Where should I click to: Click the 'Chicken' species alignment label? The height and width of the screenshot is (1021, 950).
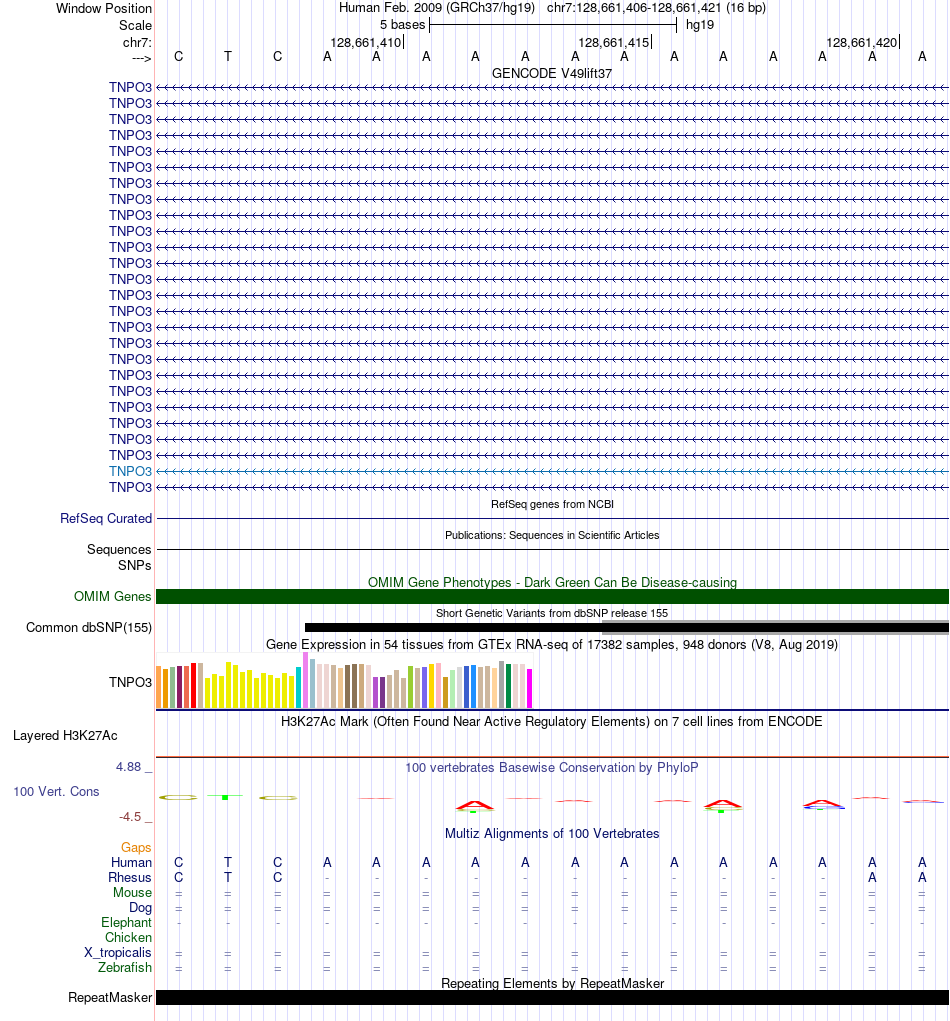coord(129,938)
